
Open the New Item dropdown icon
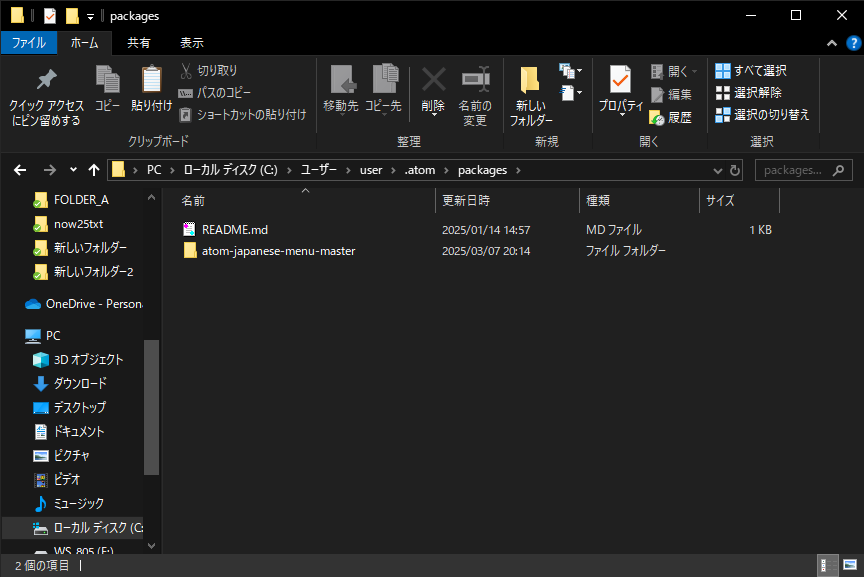570,71
